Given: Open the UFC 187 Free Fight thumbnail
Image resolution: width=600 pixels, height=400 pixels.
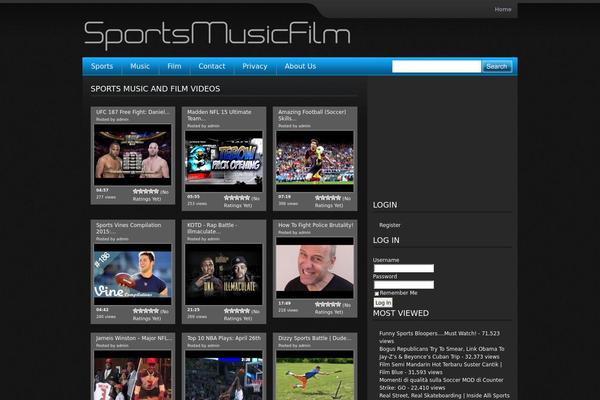Looking at the screenshot, I should coord(132,155).
